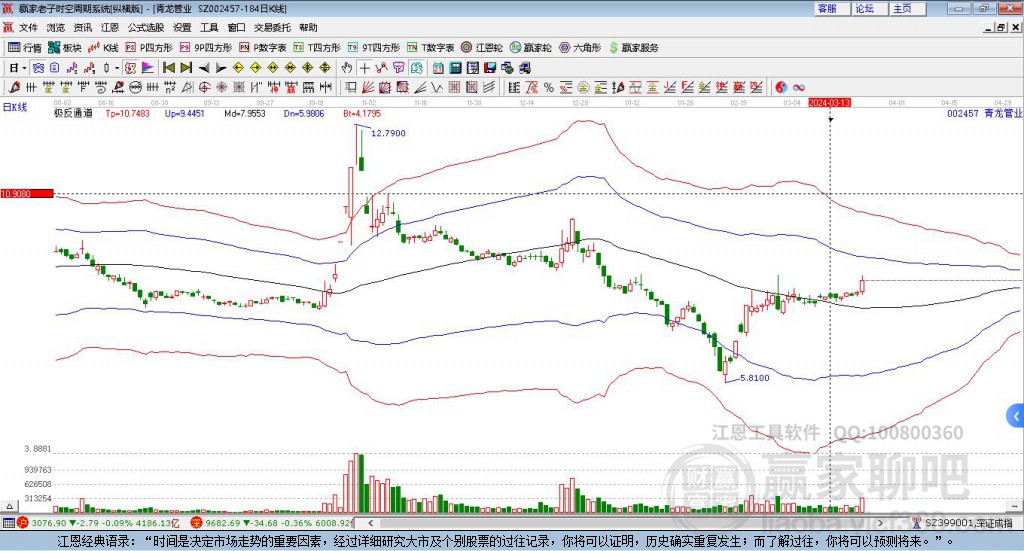Viewport: 1024px width, 551px height.
Task: Open the 赢家轮 wheel tool
Action: (530, 48)
